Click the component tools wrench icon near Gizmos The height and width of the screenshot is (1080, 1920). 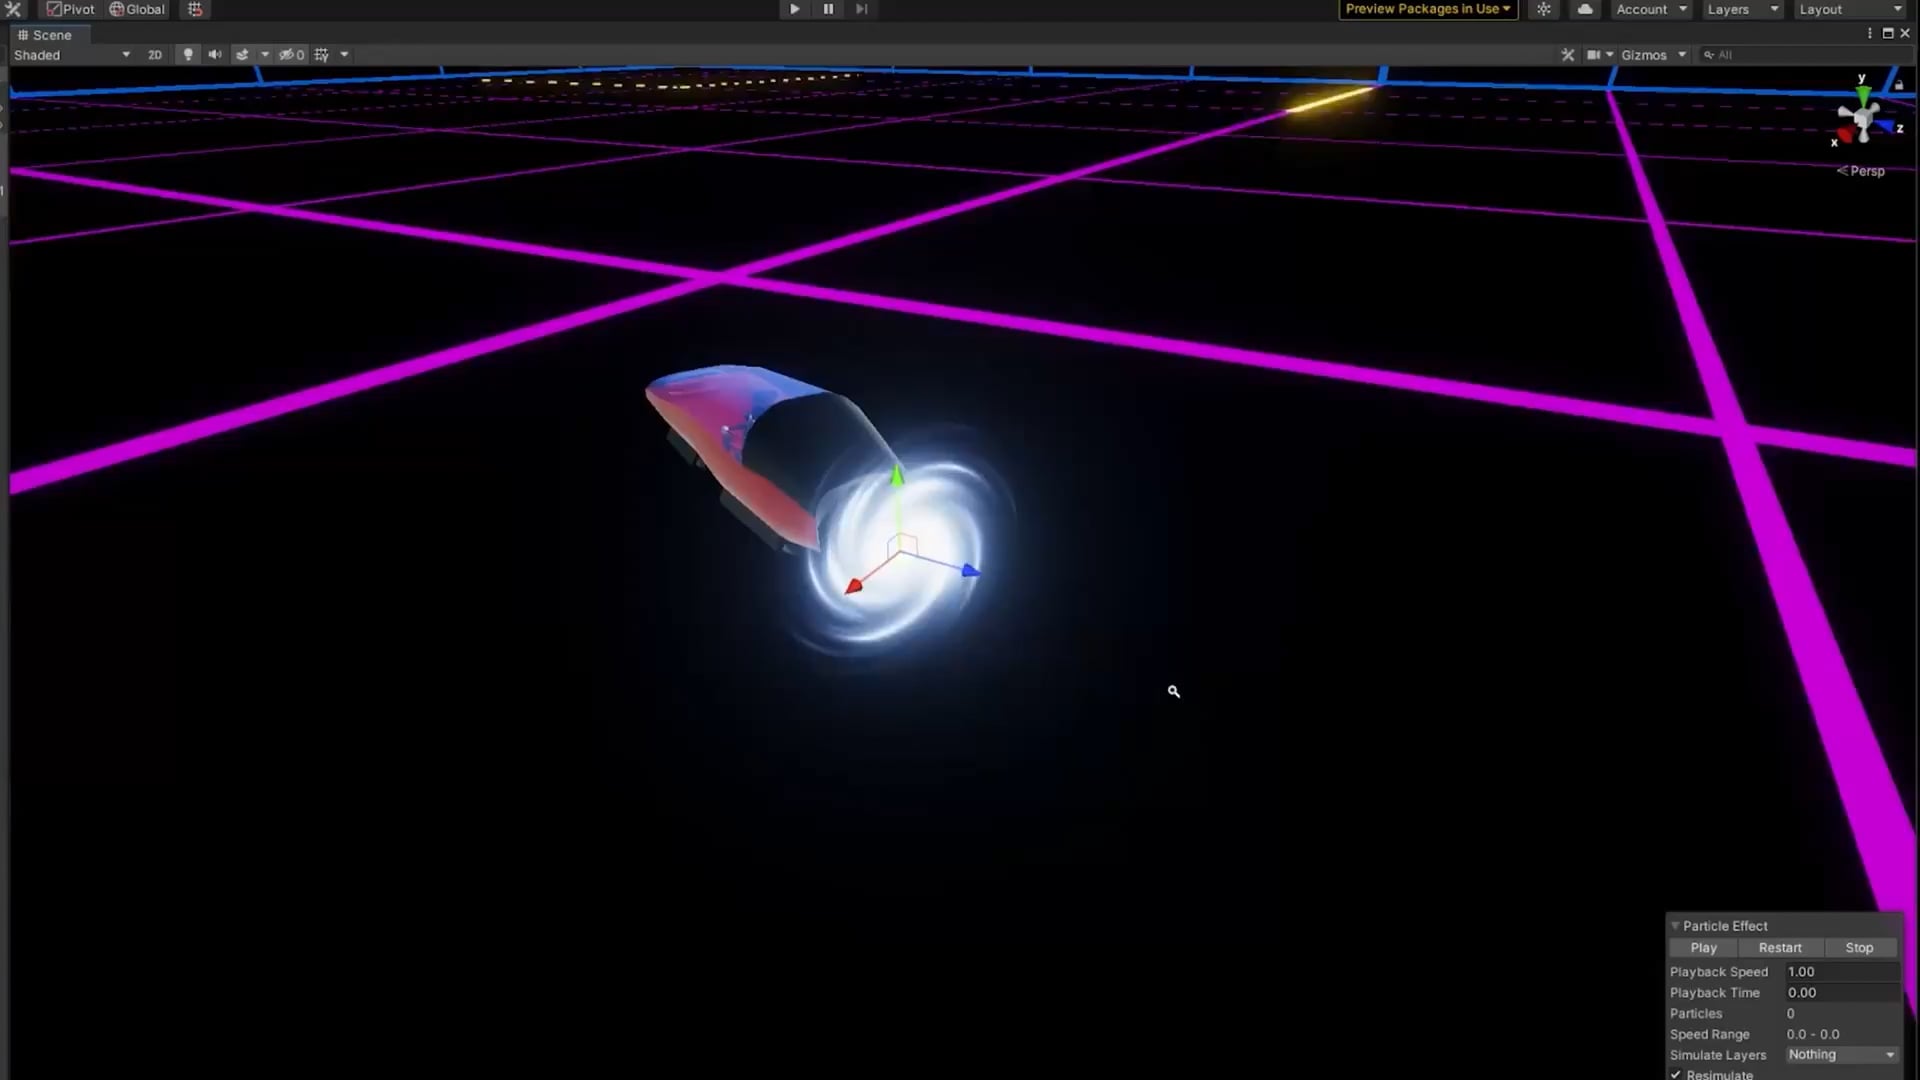(1567, 55)
